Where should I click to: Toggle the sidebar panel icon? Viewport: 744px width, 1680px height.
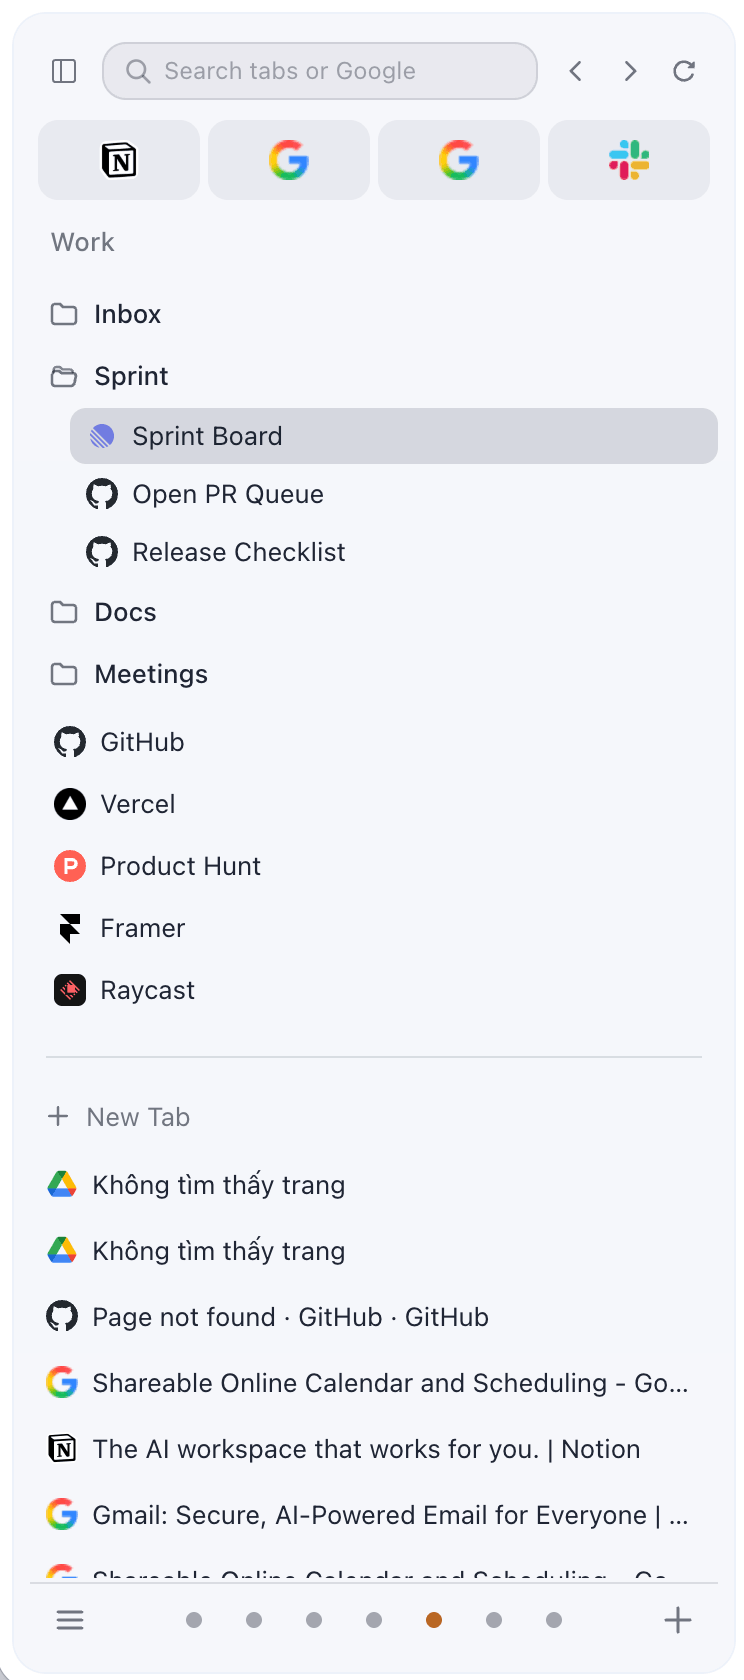pos(64,71)
